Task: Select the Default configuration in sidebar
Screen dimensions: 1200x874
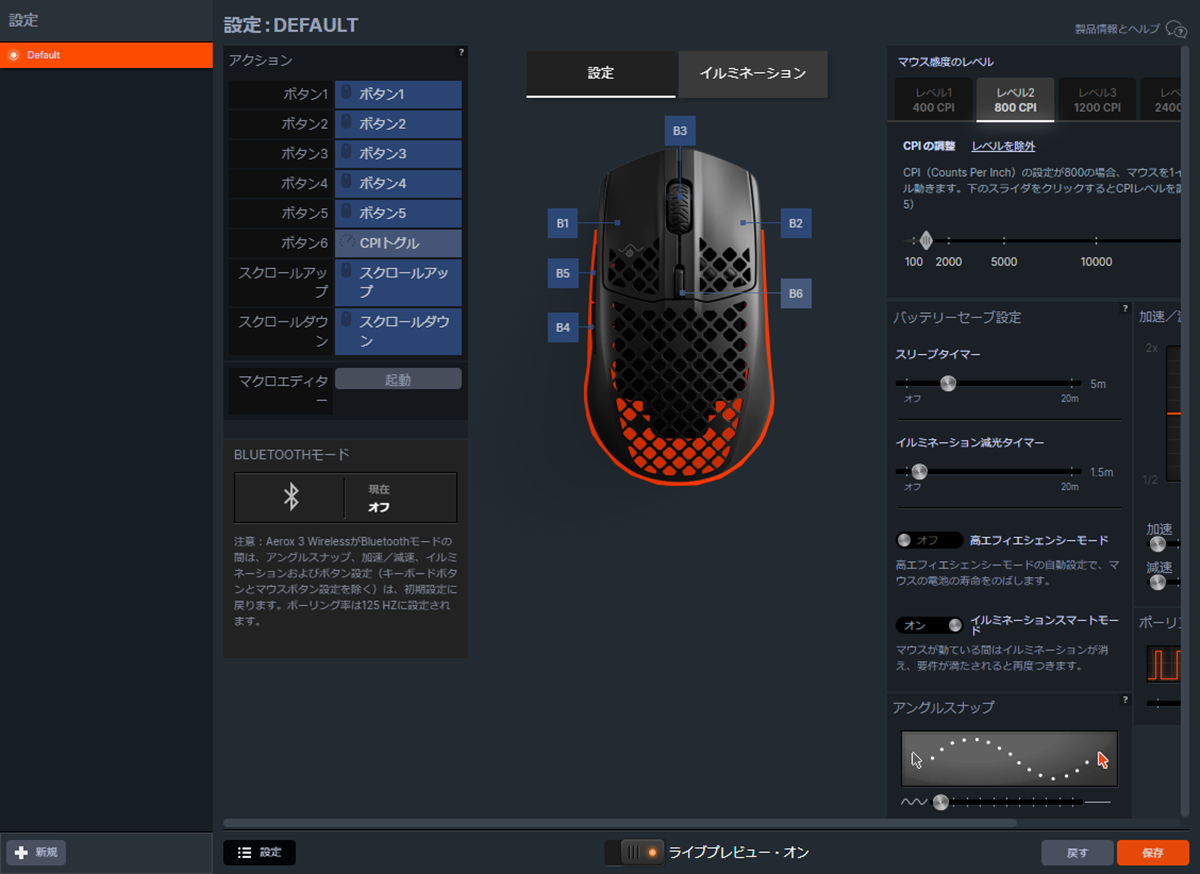Action: (x=106, y=55)
